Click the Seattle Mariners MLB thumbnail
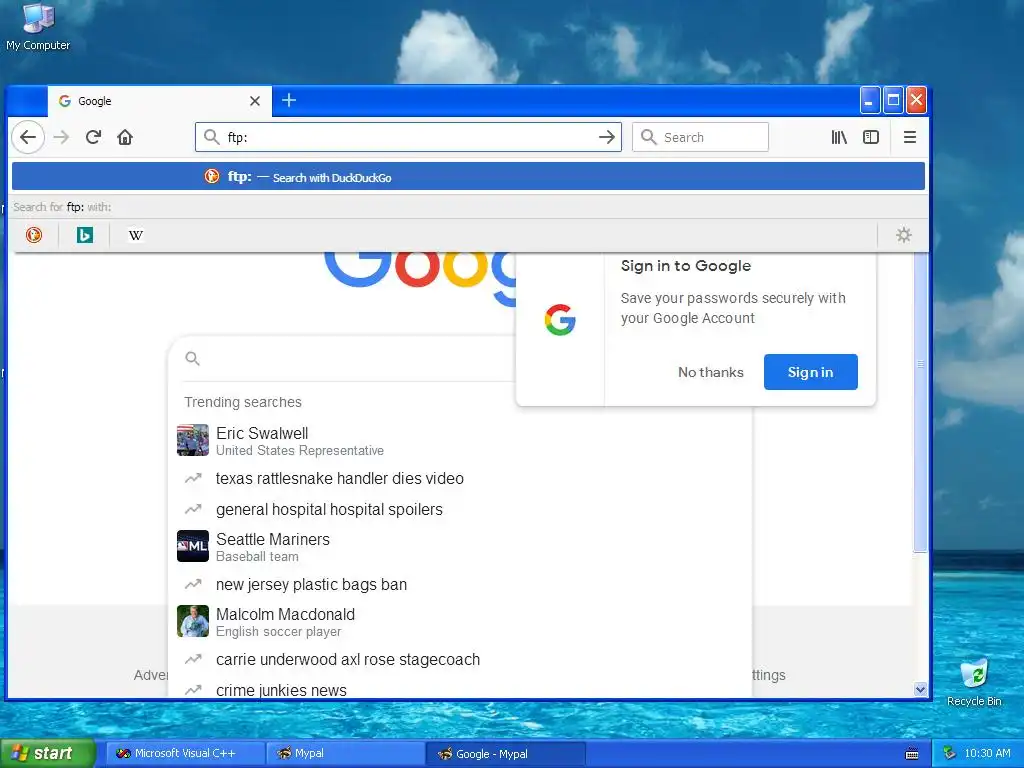1024x768 pixels. click(193, 546)
